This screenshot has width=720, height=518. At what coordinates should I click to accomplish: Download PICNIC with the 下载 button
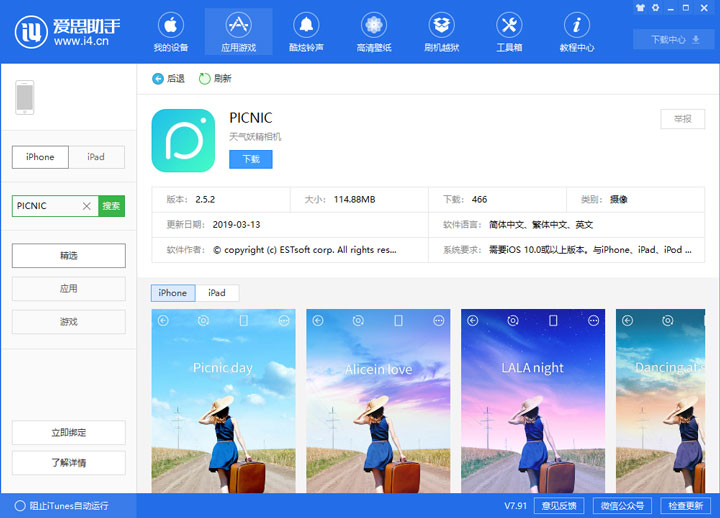(251, 159)
